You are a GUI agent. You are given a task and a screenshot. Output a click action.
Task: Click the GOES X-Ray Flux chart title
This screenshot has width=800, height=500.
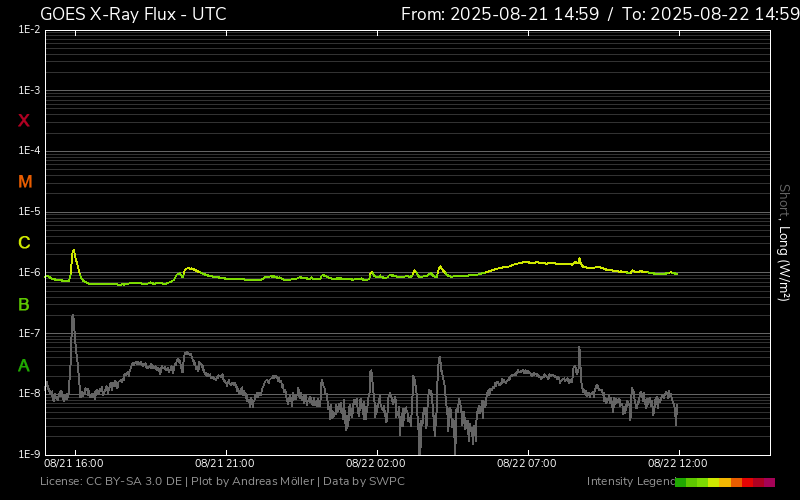point(133,14)
